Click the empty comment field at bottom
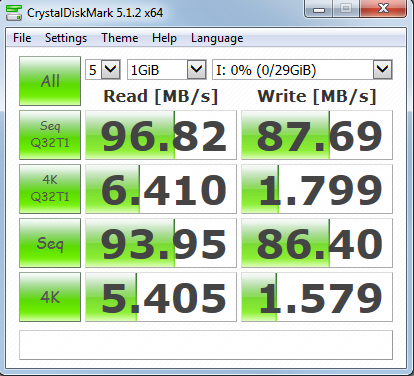Image resolution: width=414 pixels, height=376 pixels. click(206, 345)
